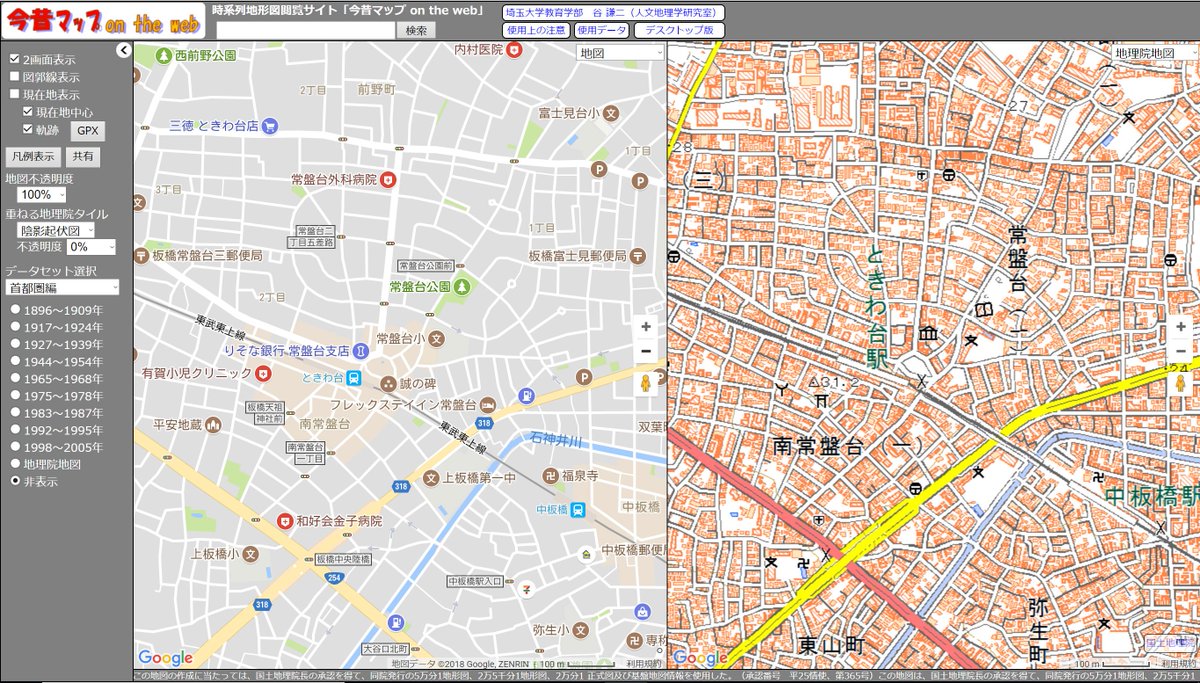This screenshot has width=1200, height=683.
Task: Click the ときわ台 station icon on map
Action: coord(354,377)
